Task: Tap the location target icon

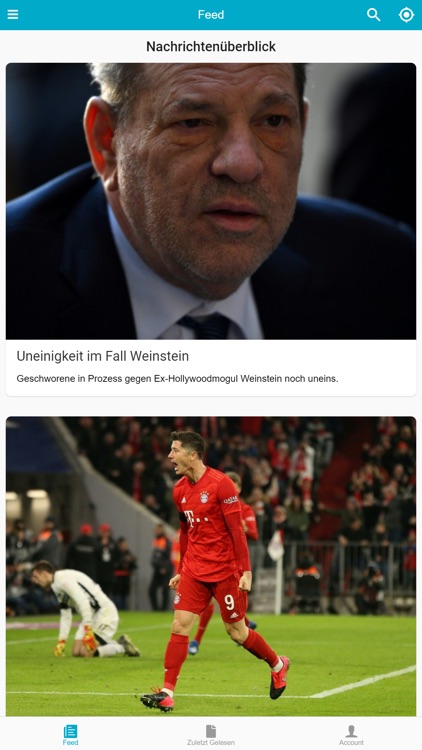Action: coord(406,14)
